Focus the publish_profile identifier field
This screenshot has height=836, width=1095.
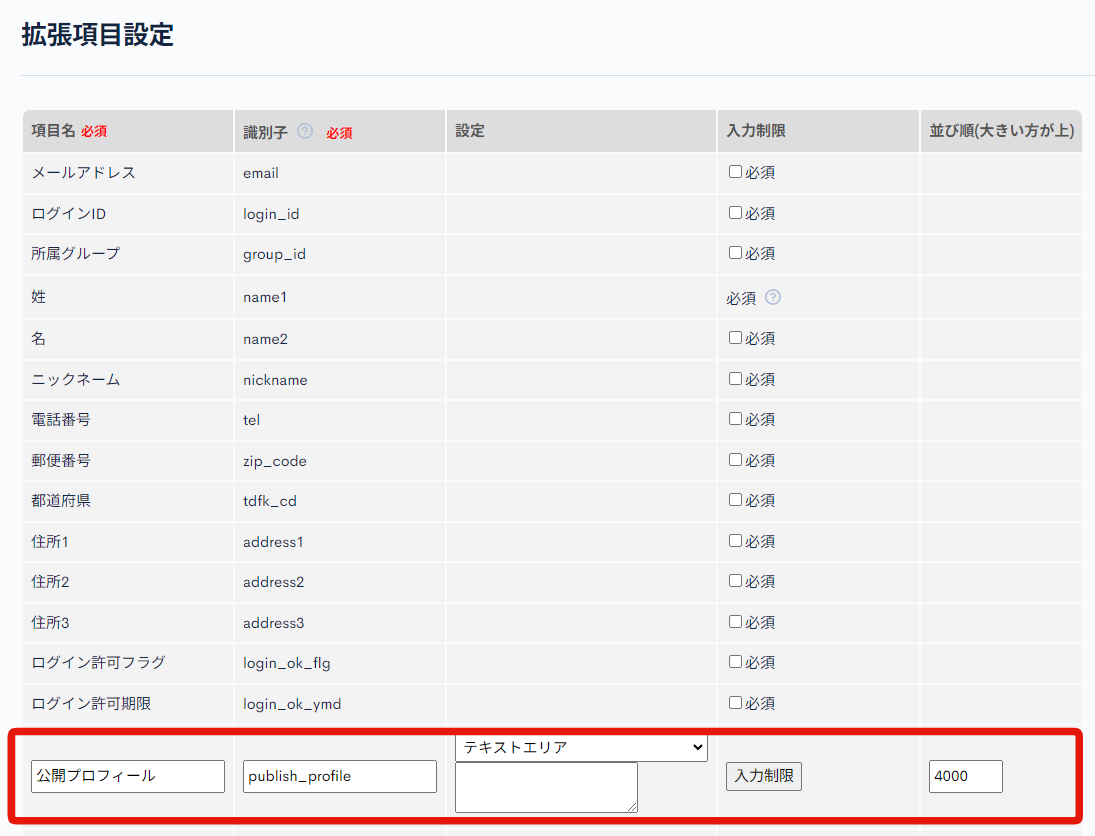pos(340,776)
